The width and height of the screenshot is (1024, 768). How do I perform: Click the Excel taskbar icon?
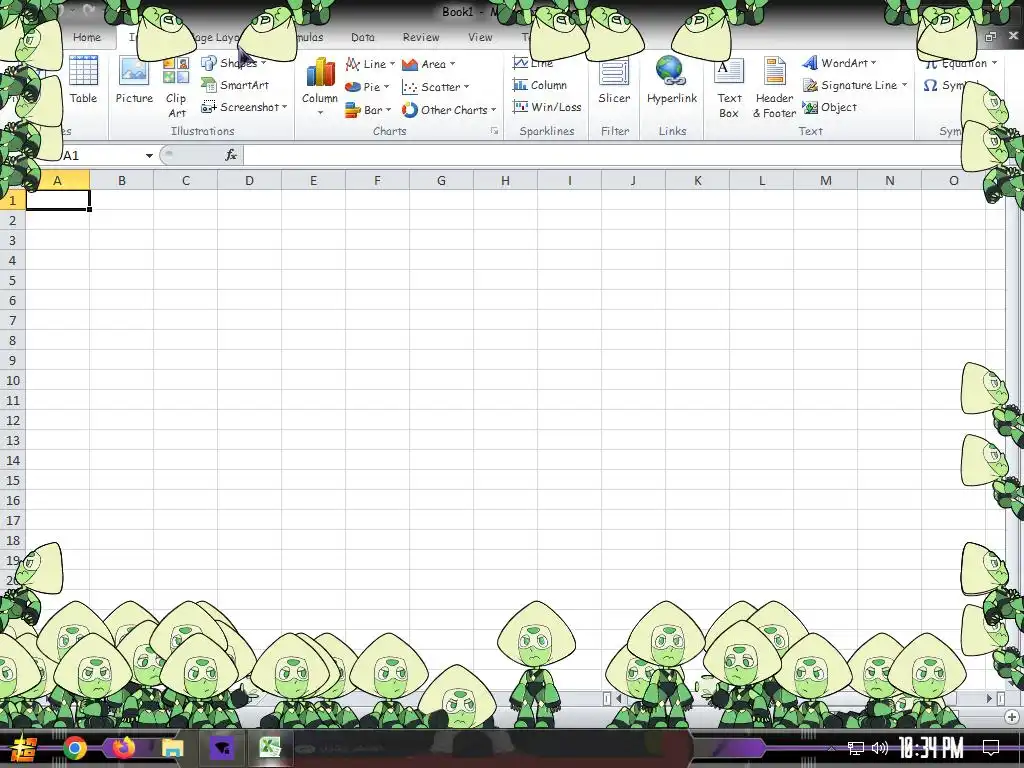point(270,748)
